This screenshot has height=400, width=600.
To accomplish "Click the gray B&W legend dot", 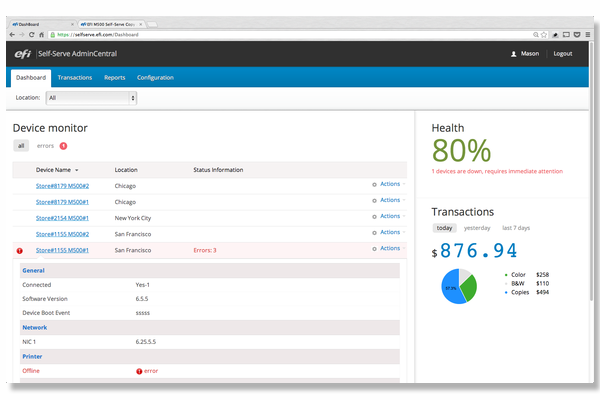I will 506,284.
